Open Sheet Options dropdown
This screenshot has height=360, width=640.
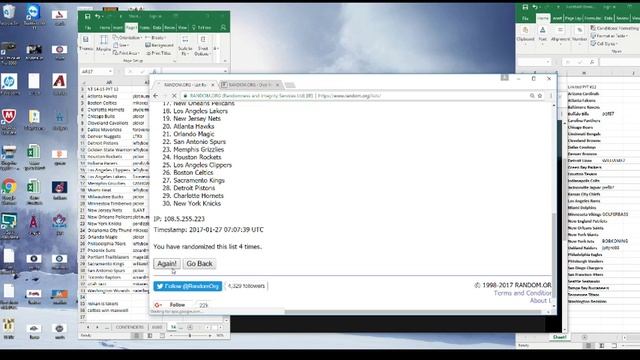[x=202, y=45]
